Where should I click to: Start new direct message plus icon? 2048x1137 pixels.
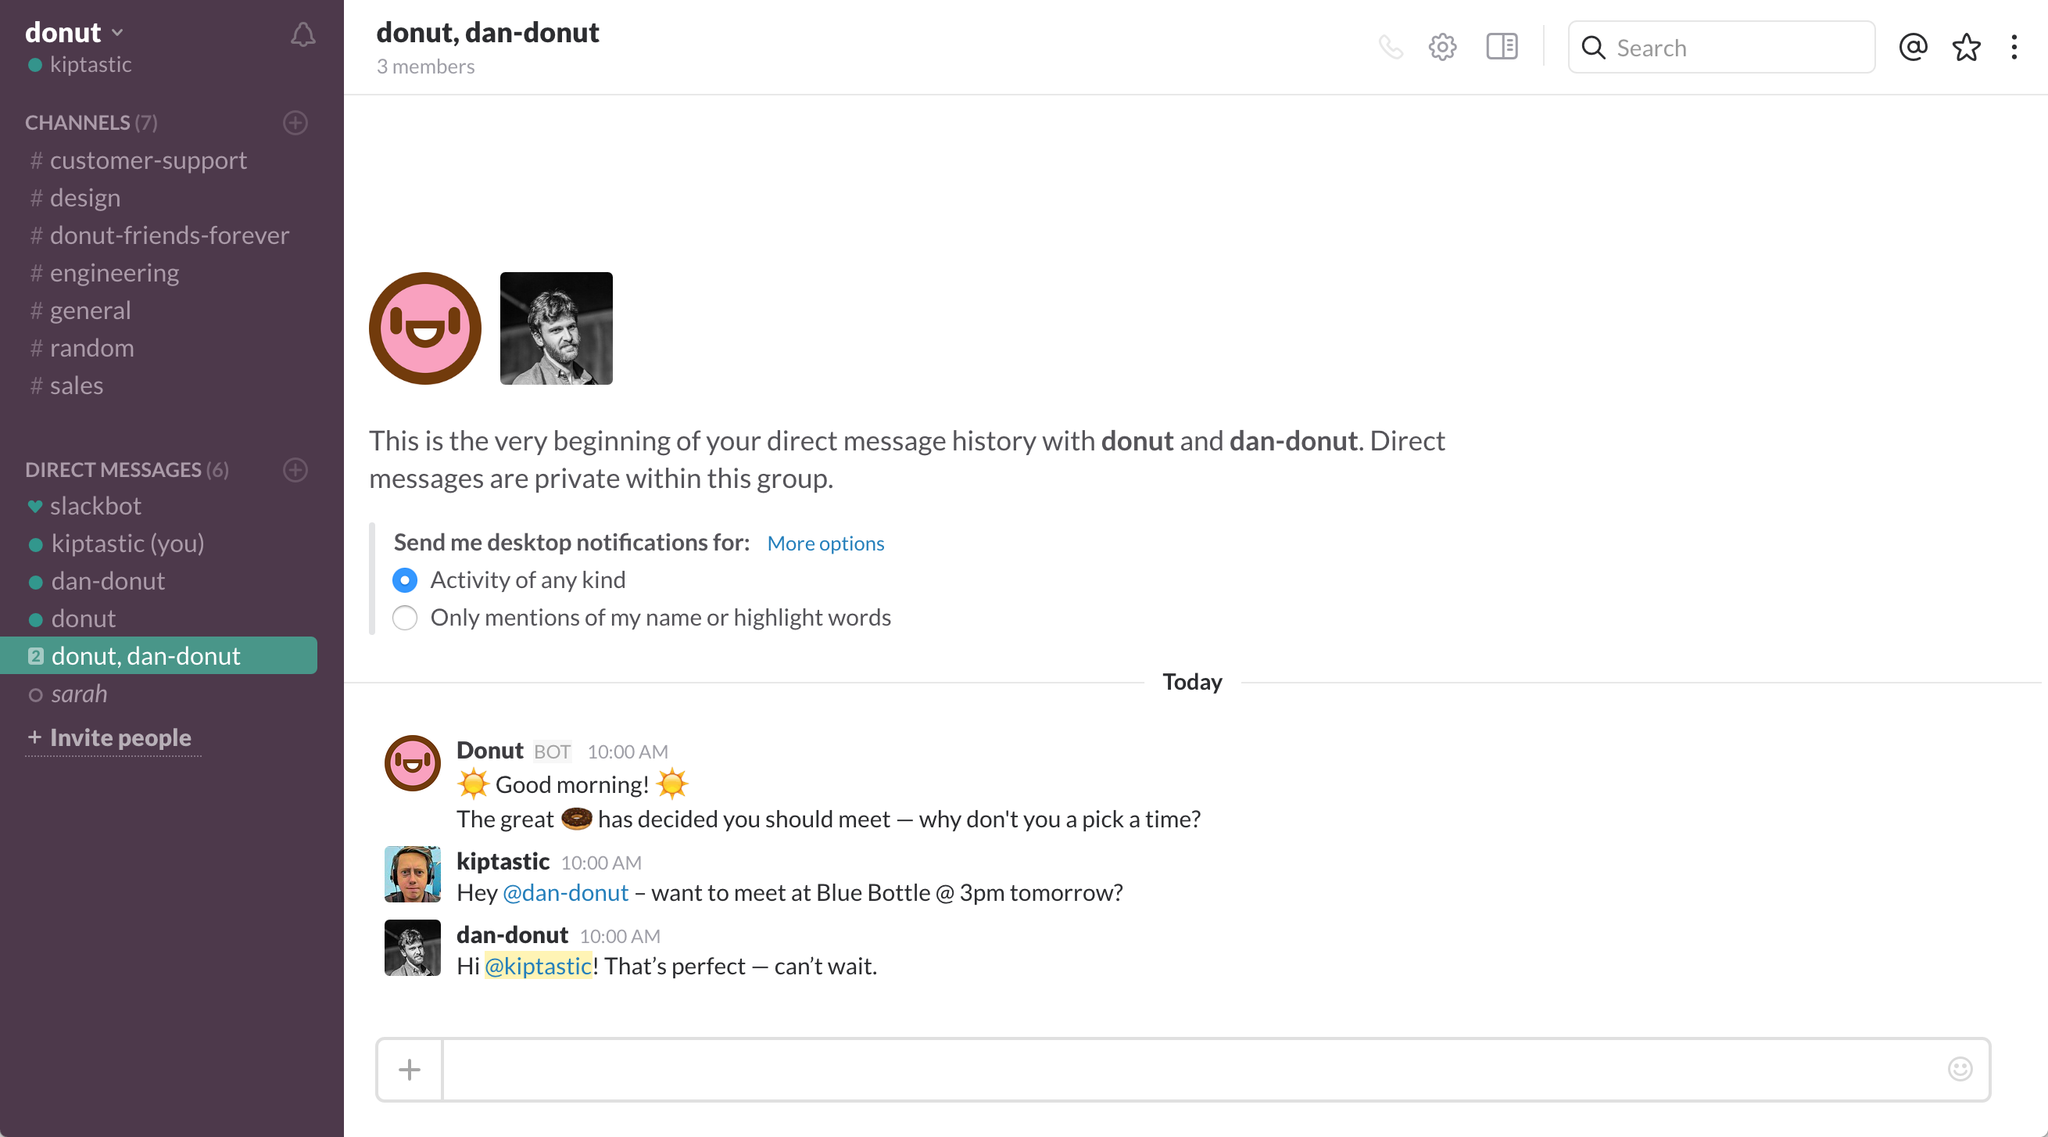tap(295, 469)
